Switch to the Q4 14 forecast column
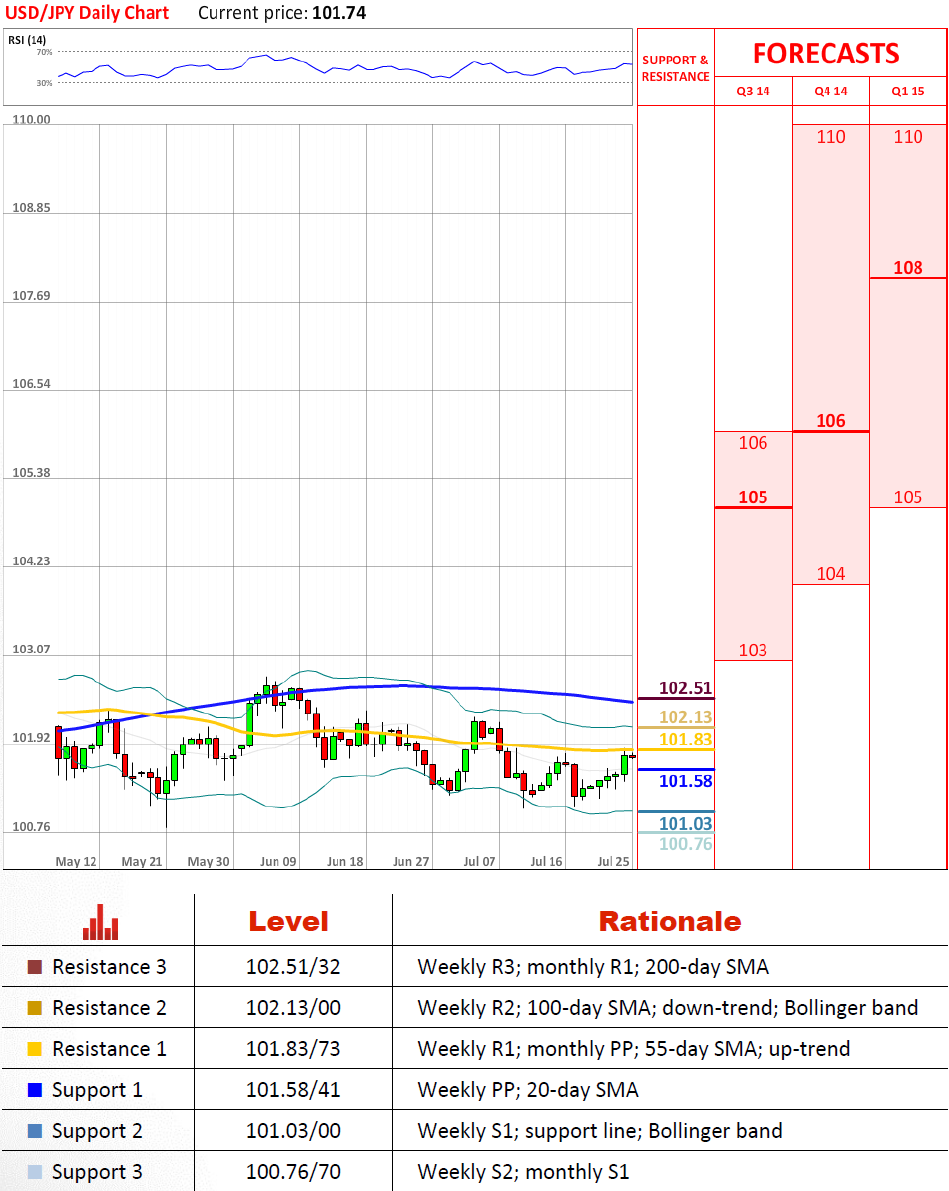Image resolution: width=949 pixels, height=1191 pixels. coord(830,91)
